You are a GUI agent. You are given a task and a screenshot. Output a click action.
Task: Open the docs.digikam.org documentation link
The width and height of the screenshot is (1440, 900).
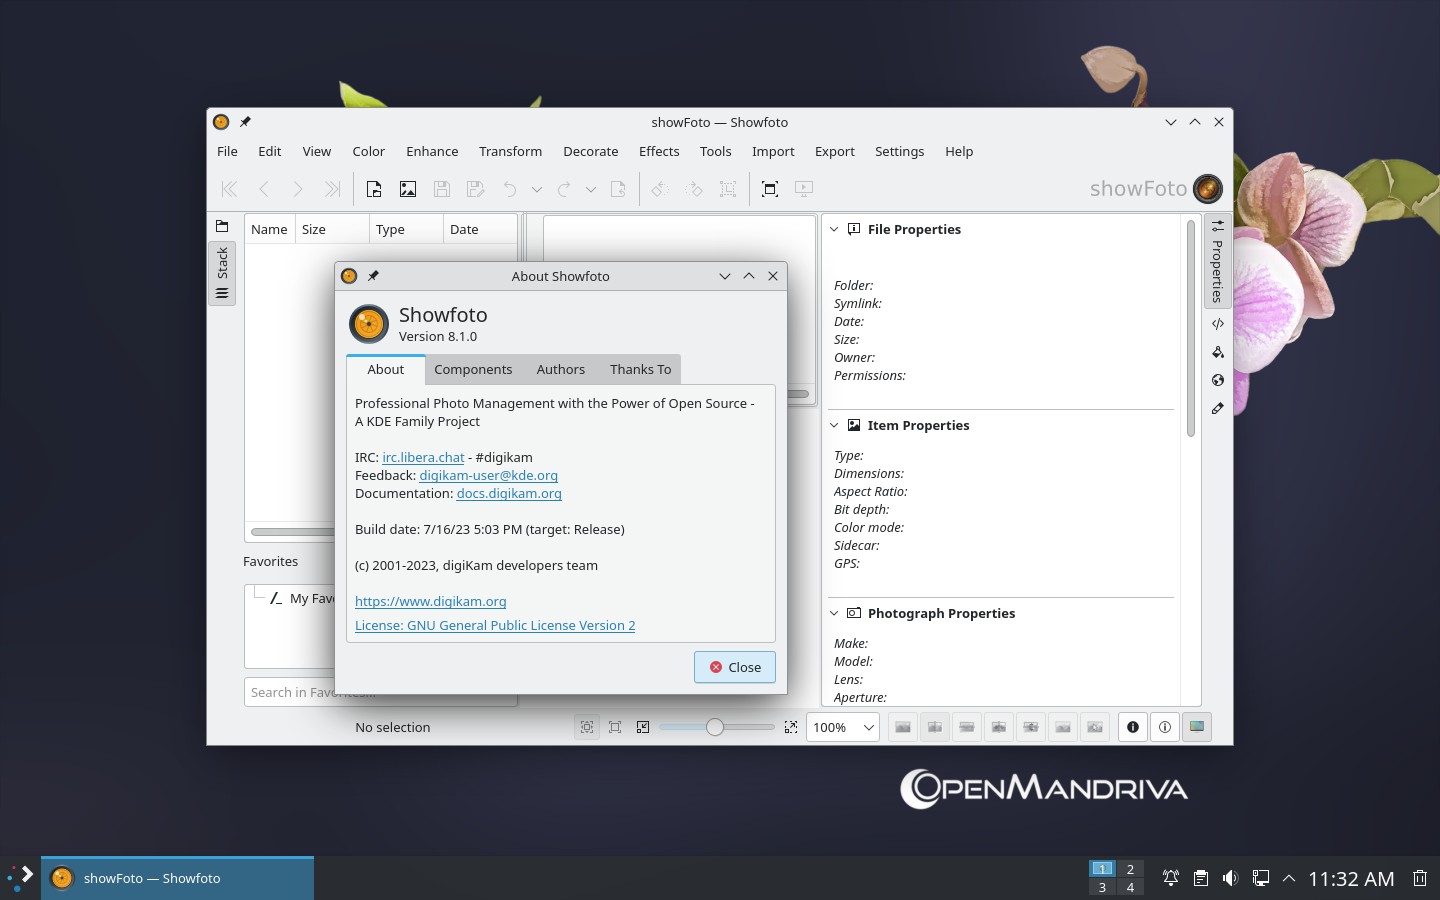pos(509,493)
